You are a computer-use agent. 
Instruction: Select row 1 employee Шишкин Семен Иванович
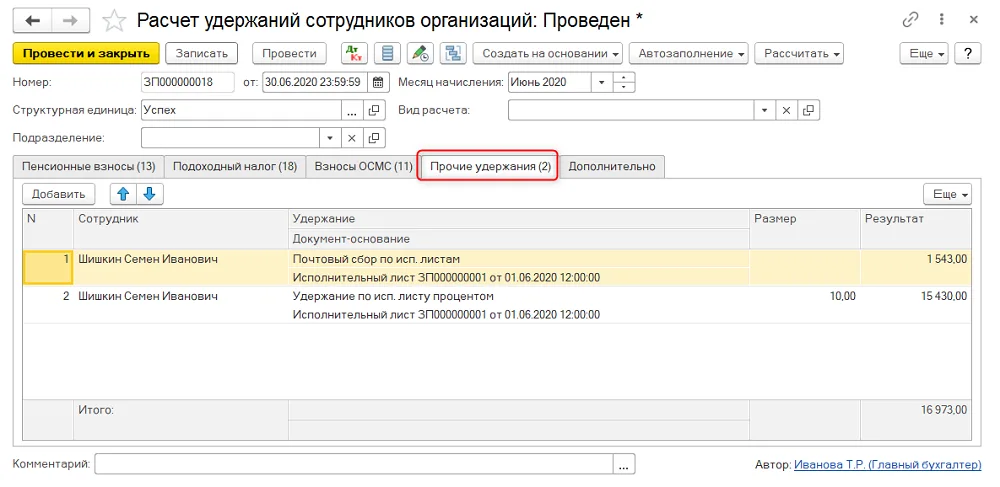pyautogui.click(x=148, y=259)
